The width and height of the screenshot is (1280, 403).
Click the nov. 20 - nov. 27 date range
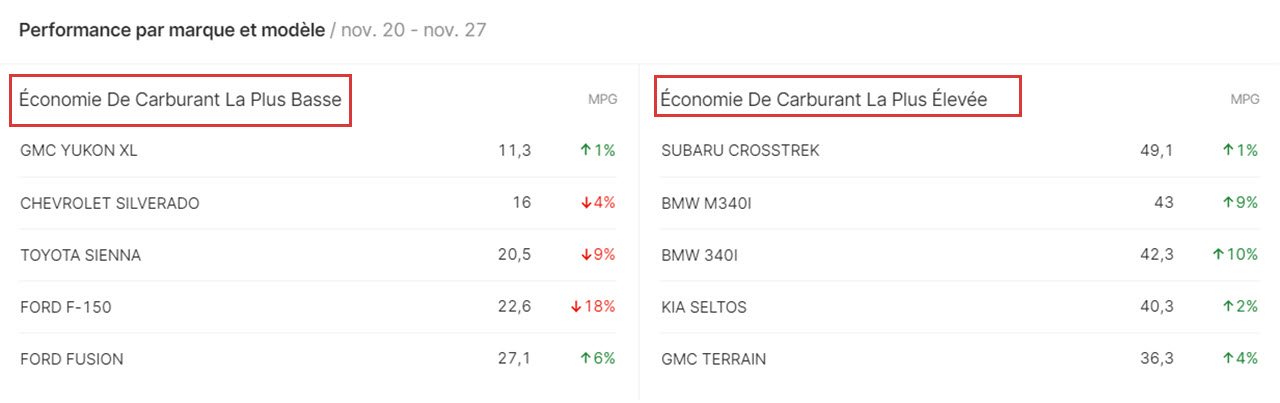click(x=414, y=30)
